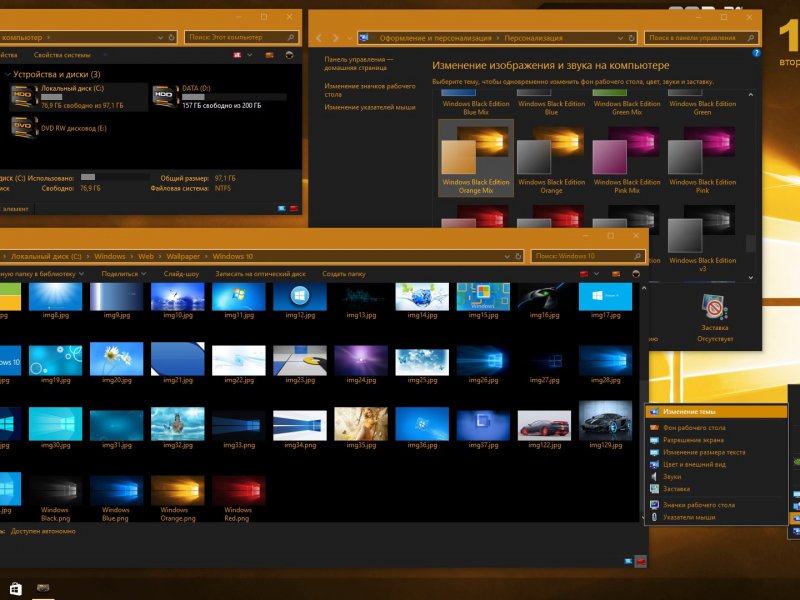Switch to details view in wallpaper folder status bar
Image resolution: width=800 pixels, height=600 pixels.
628,562
